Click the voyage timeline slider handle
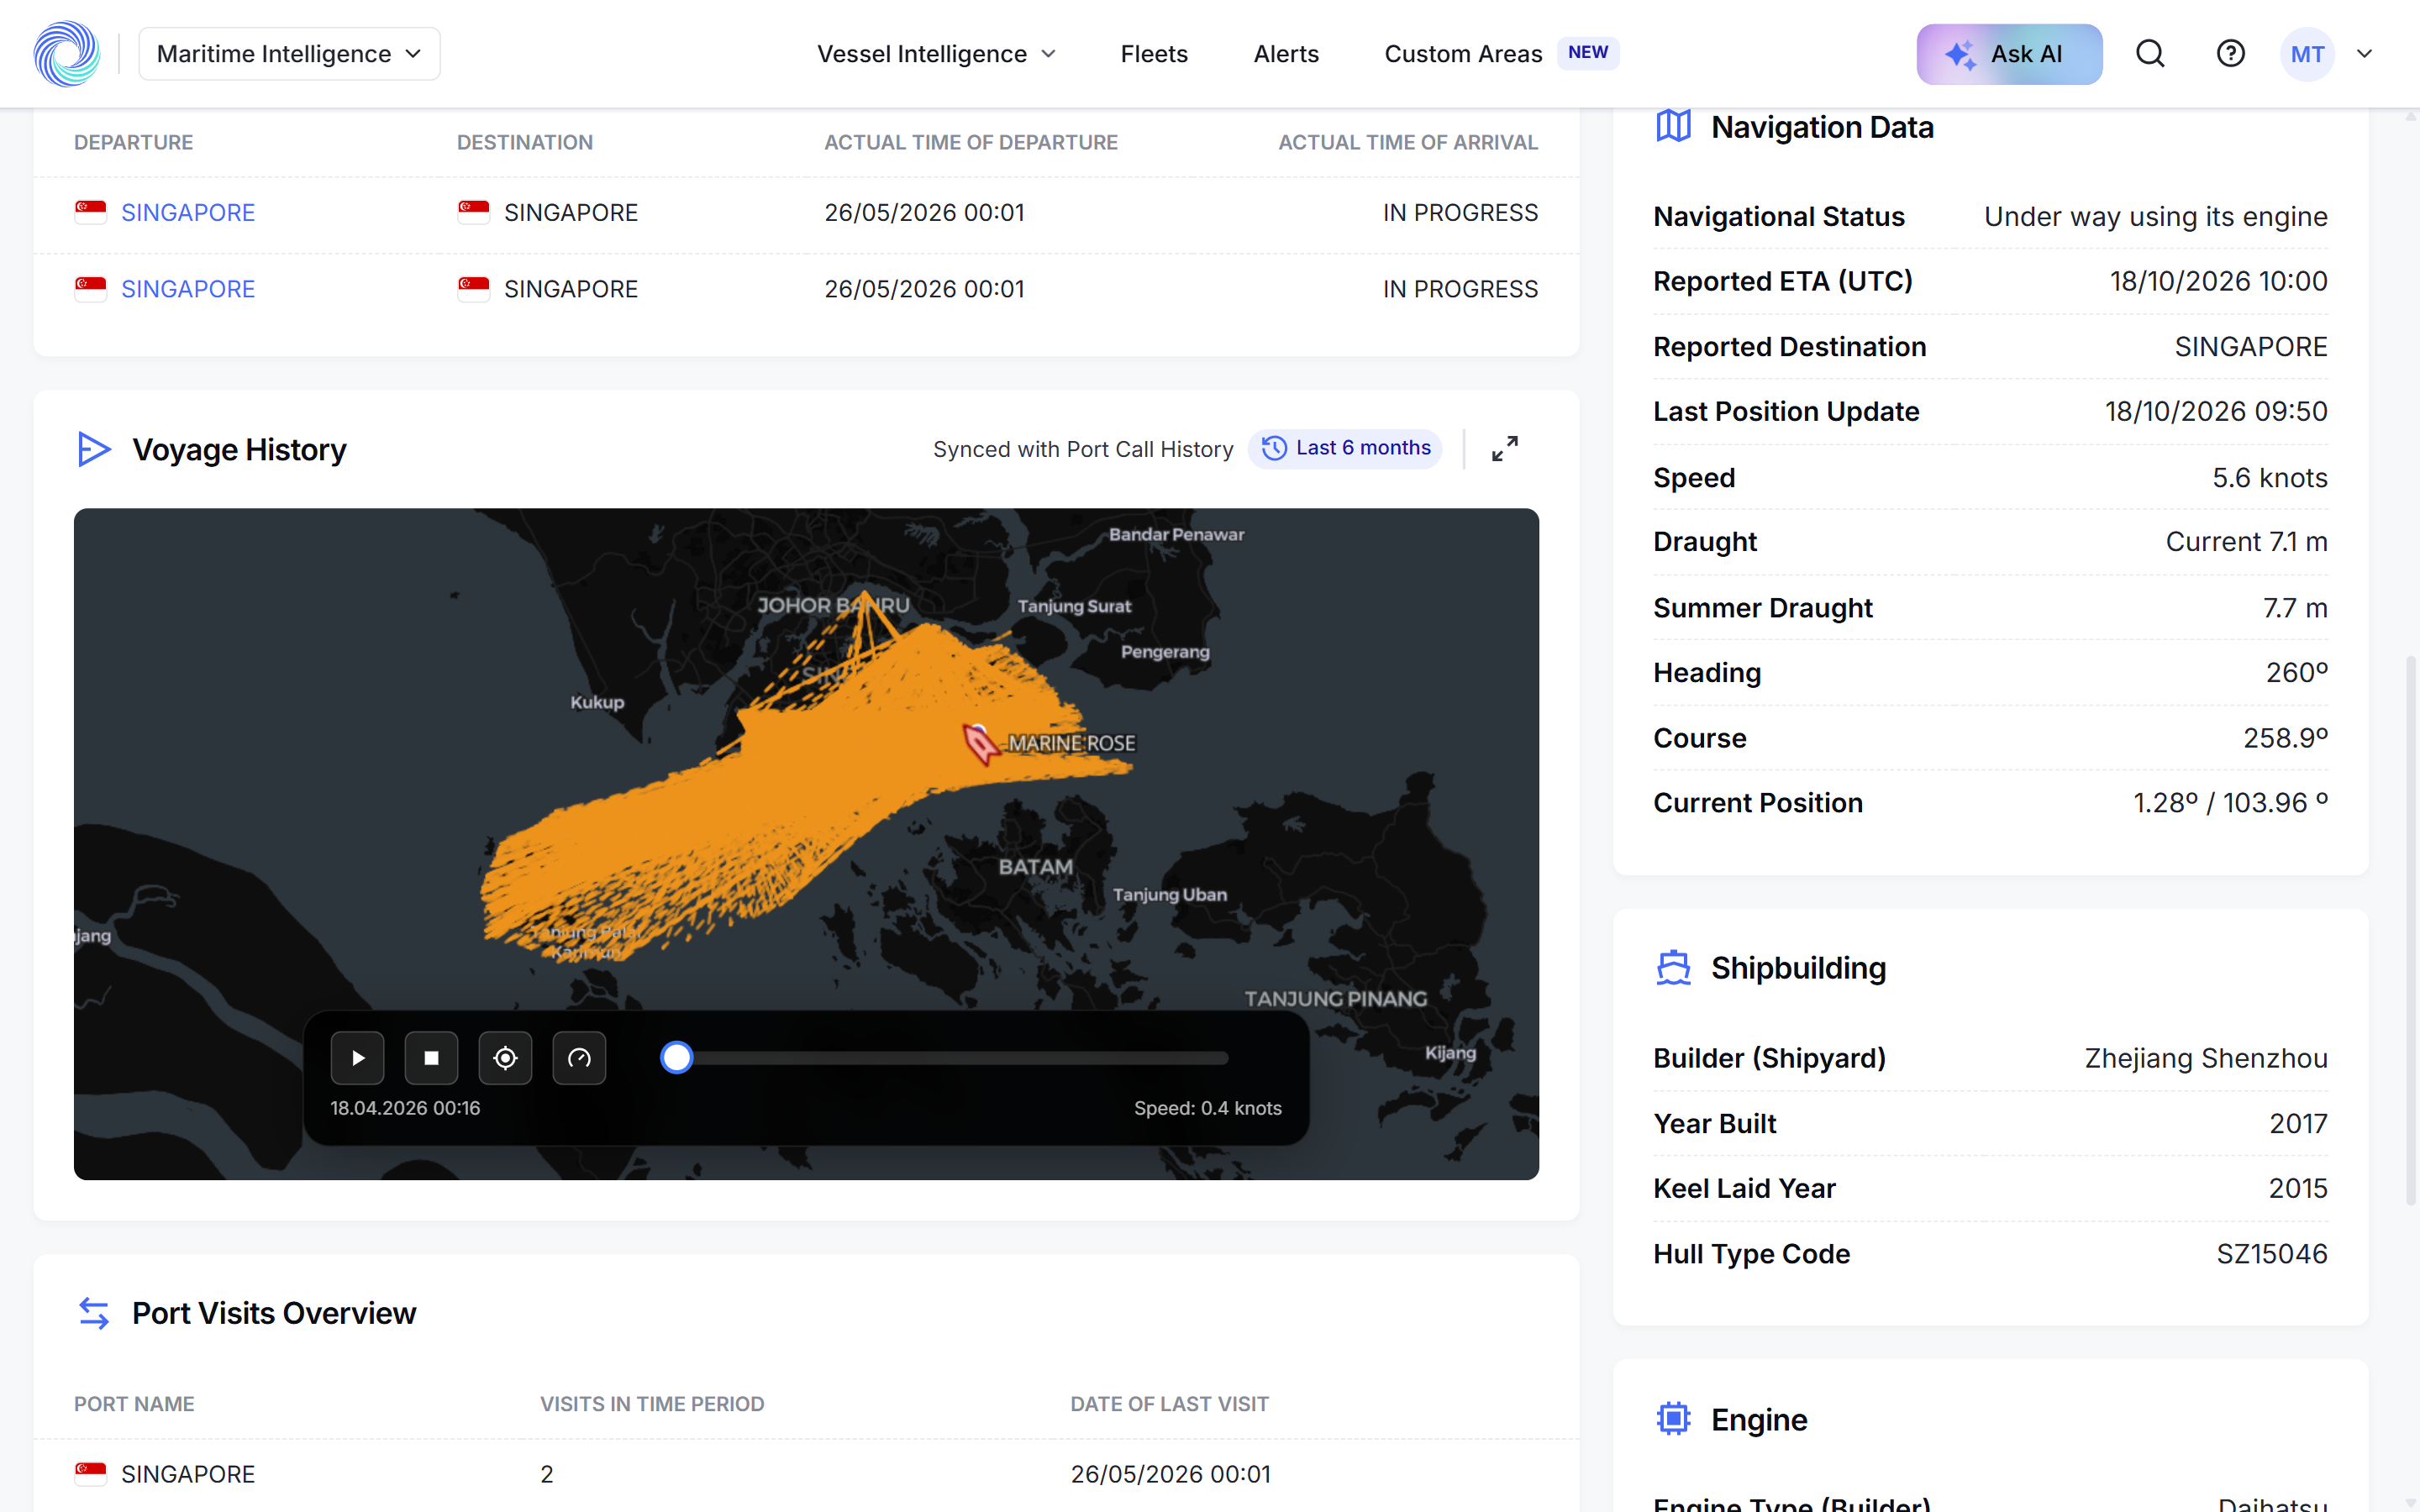 point(677,1057)
